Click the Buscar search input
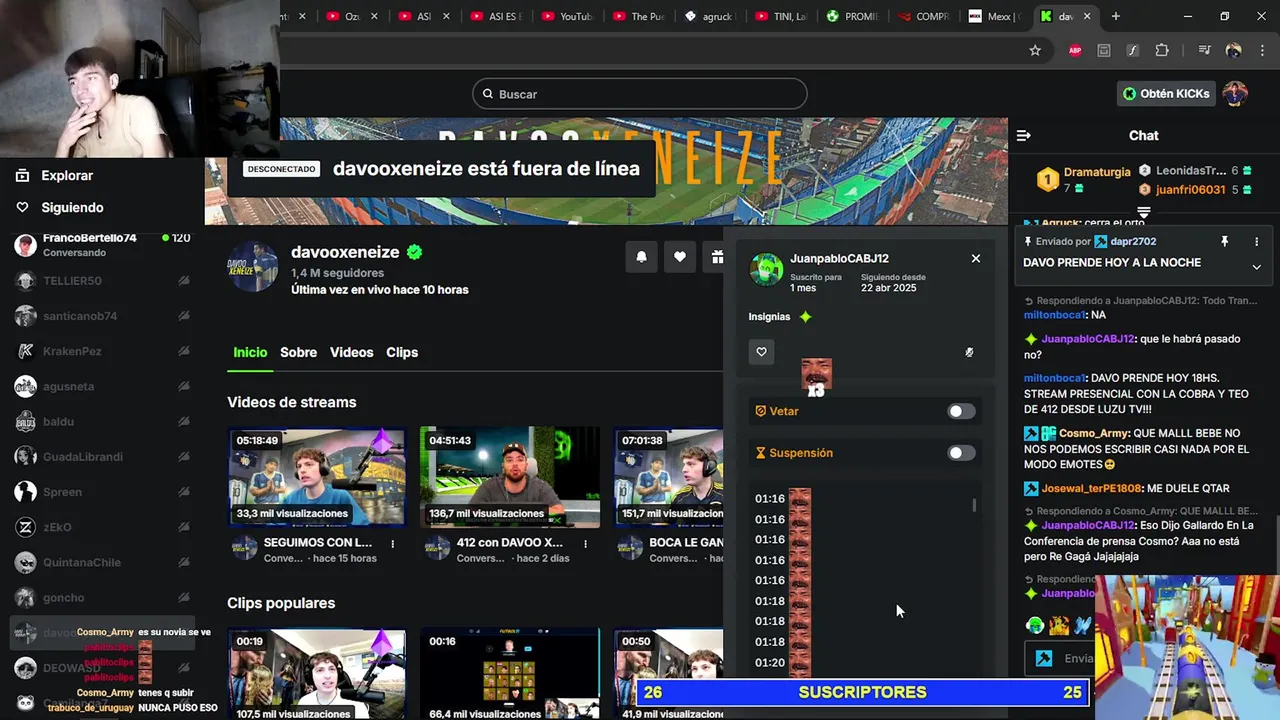The width and height of the screenshot is (1280, 720). tap(640, 94)
